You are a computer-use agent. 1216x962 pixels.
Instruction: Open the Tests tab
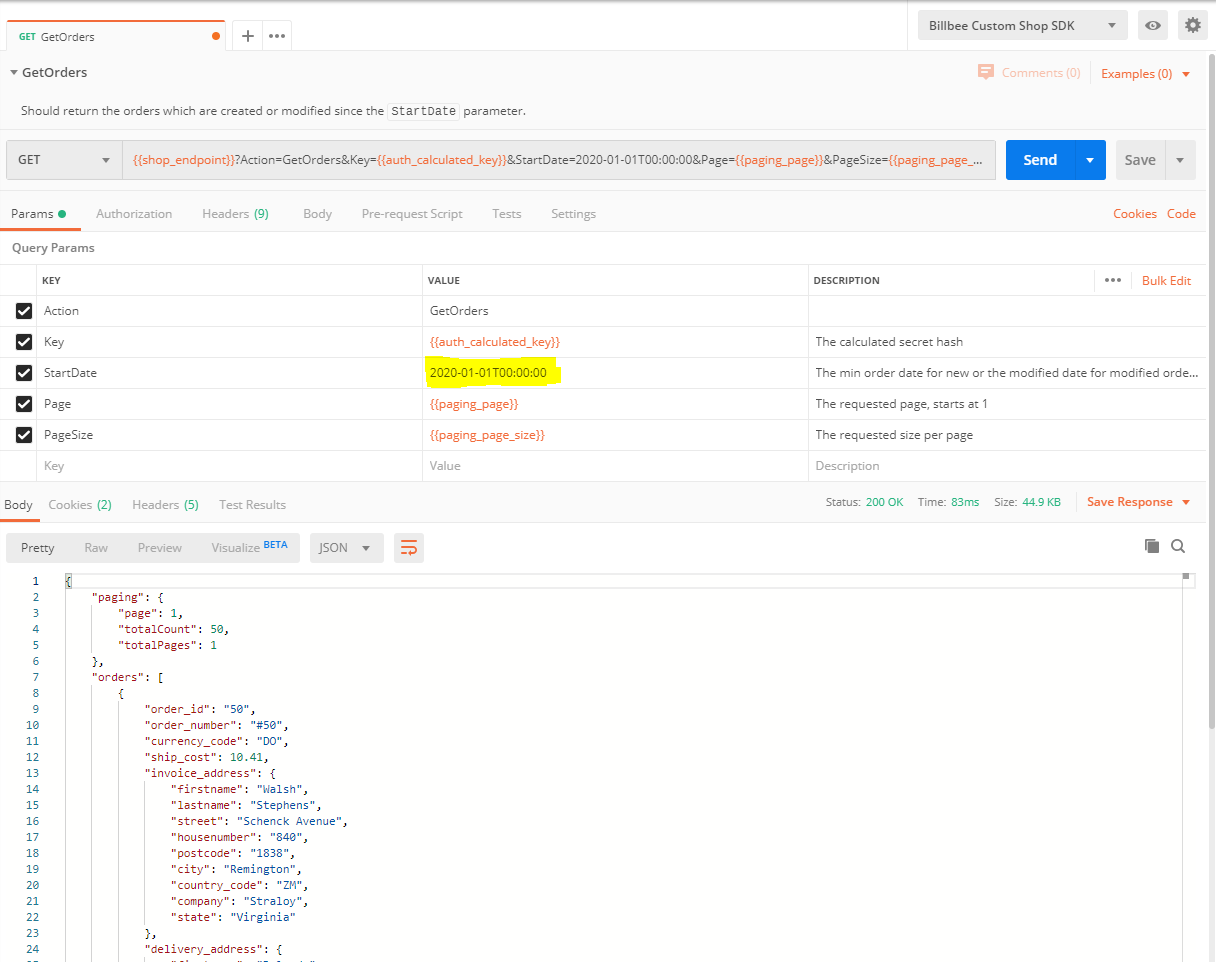click(507, 214)
